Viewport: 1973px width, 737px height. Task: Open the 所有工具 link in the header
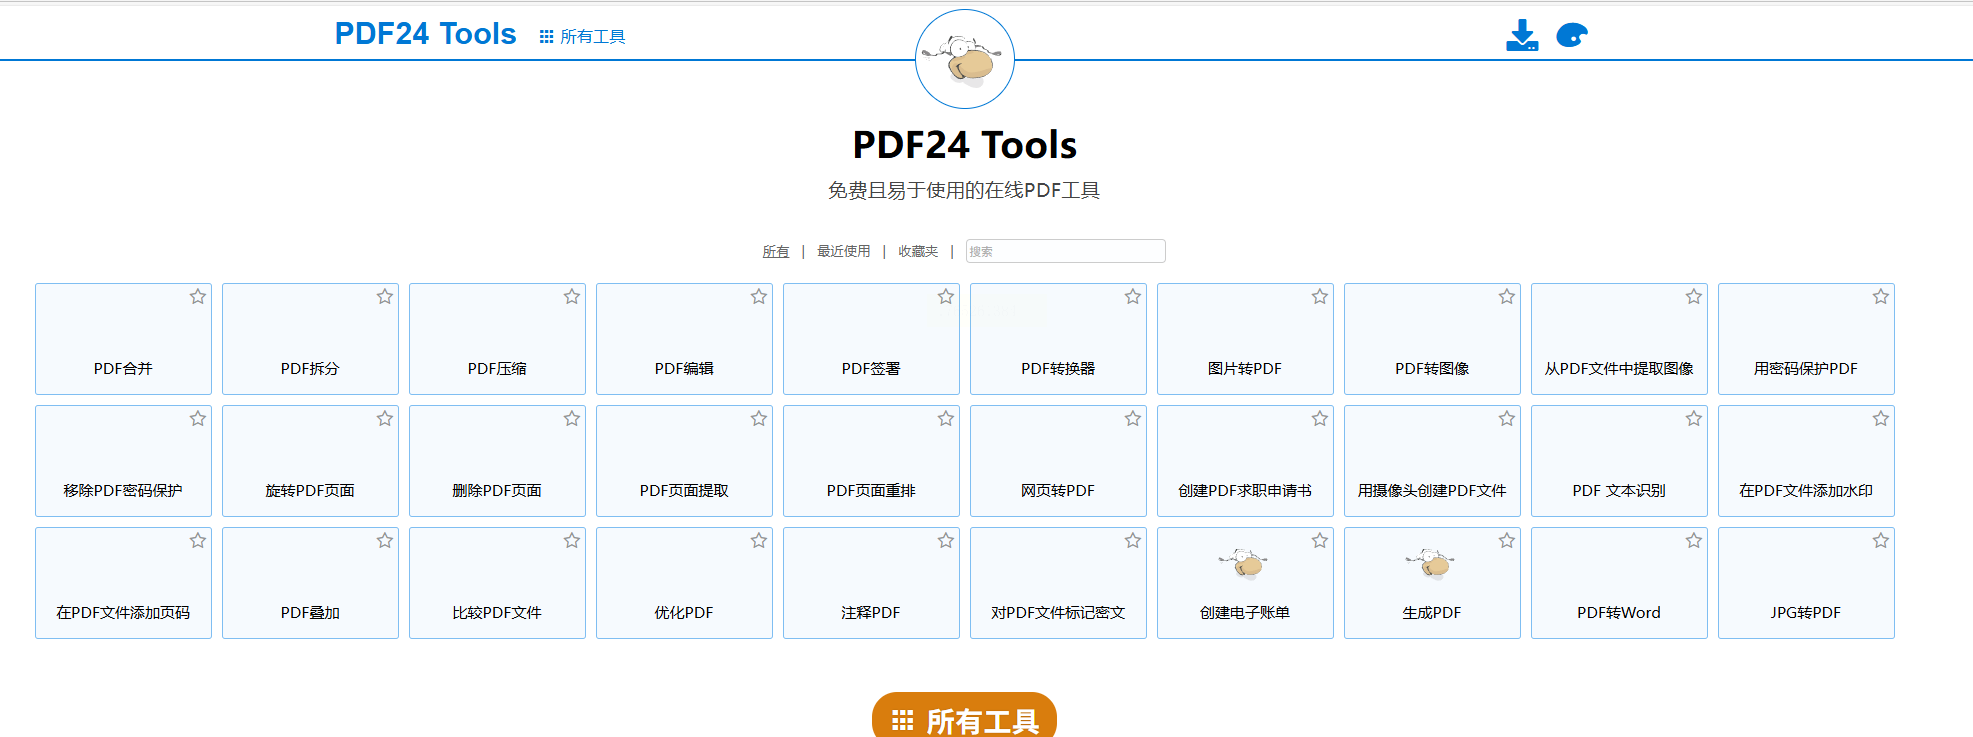[582, 37]
